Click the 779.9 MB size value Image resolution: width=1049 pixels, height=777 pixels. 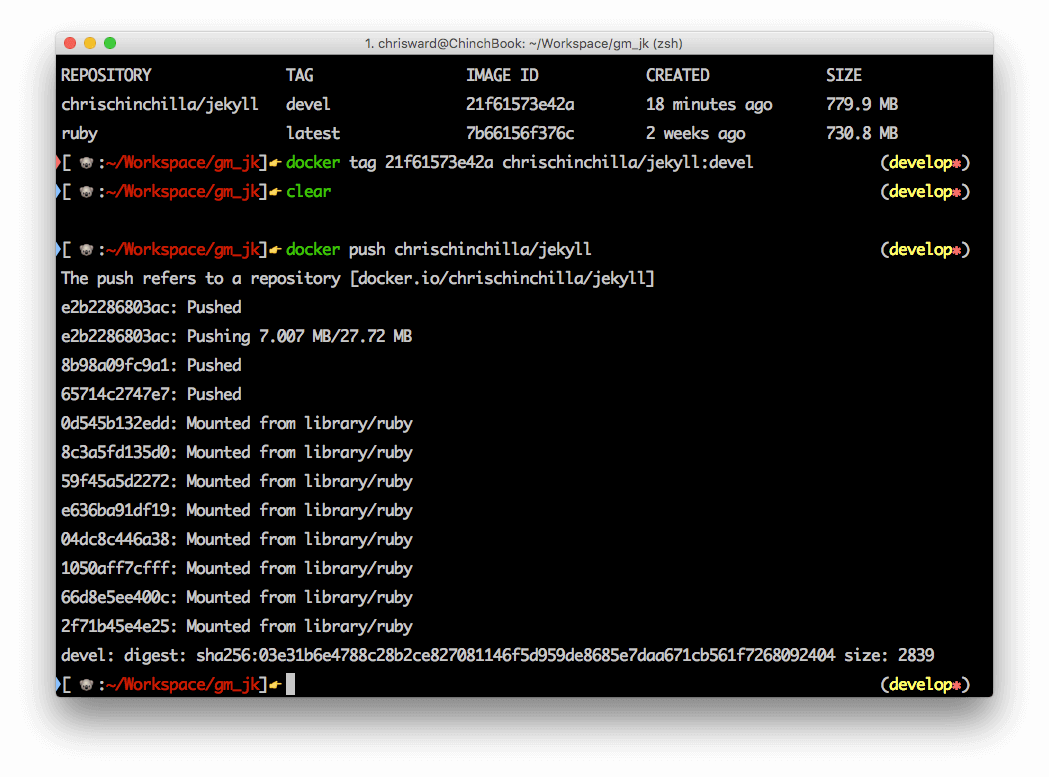coord(862,104)
